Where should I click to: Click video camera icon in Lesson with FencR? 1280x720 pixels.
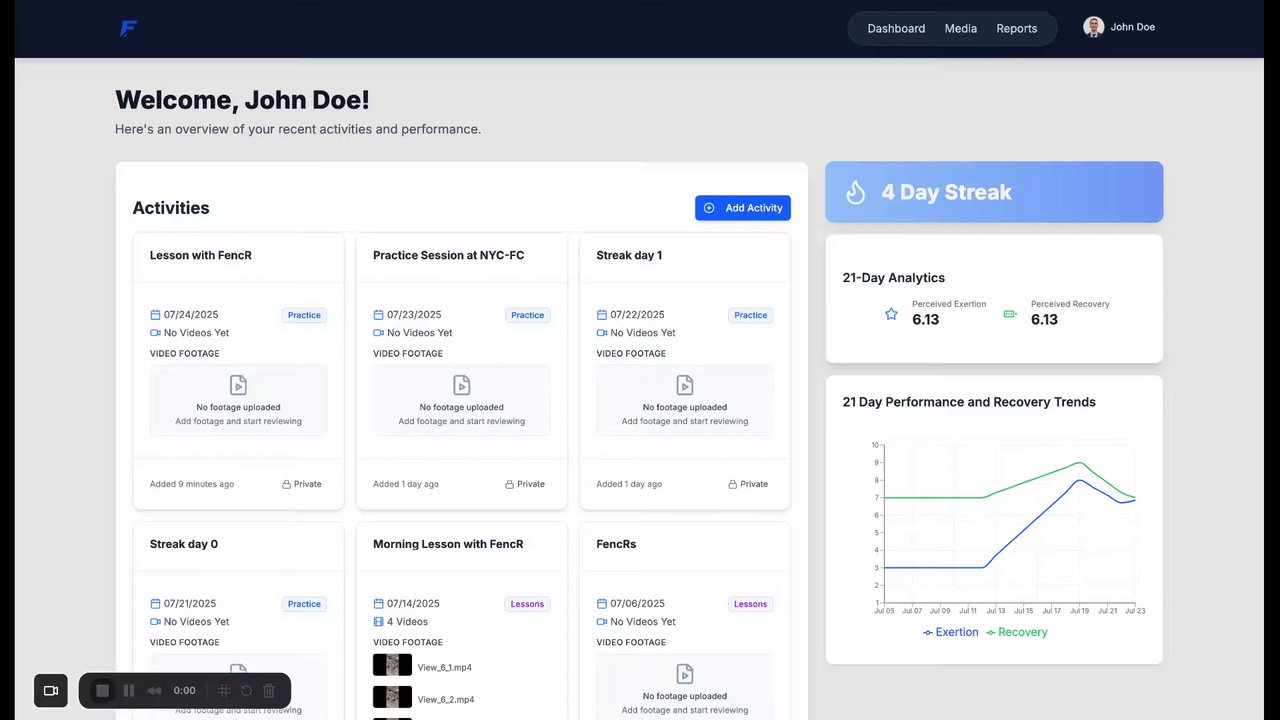[155, 333]
